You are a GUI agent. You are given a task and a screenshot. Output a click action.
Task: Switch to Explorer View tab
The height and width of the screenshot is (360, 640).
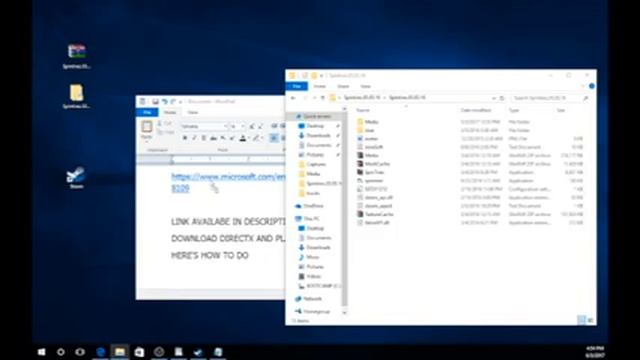click(x=365, y=87)
